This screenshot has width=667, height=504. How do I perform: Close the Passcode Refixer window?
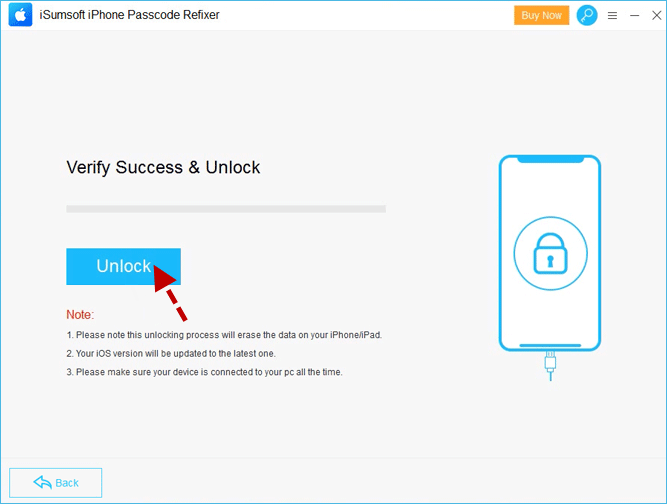pyautogui.click(x=657, y=15)
